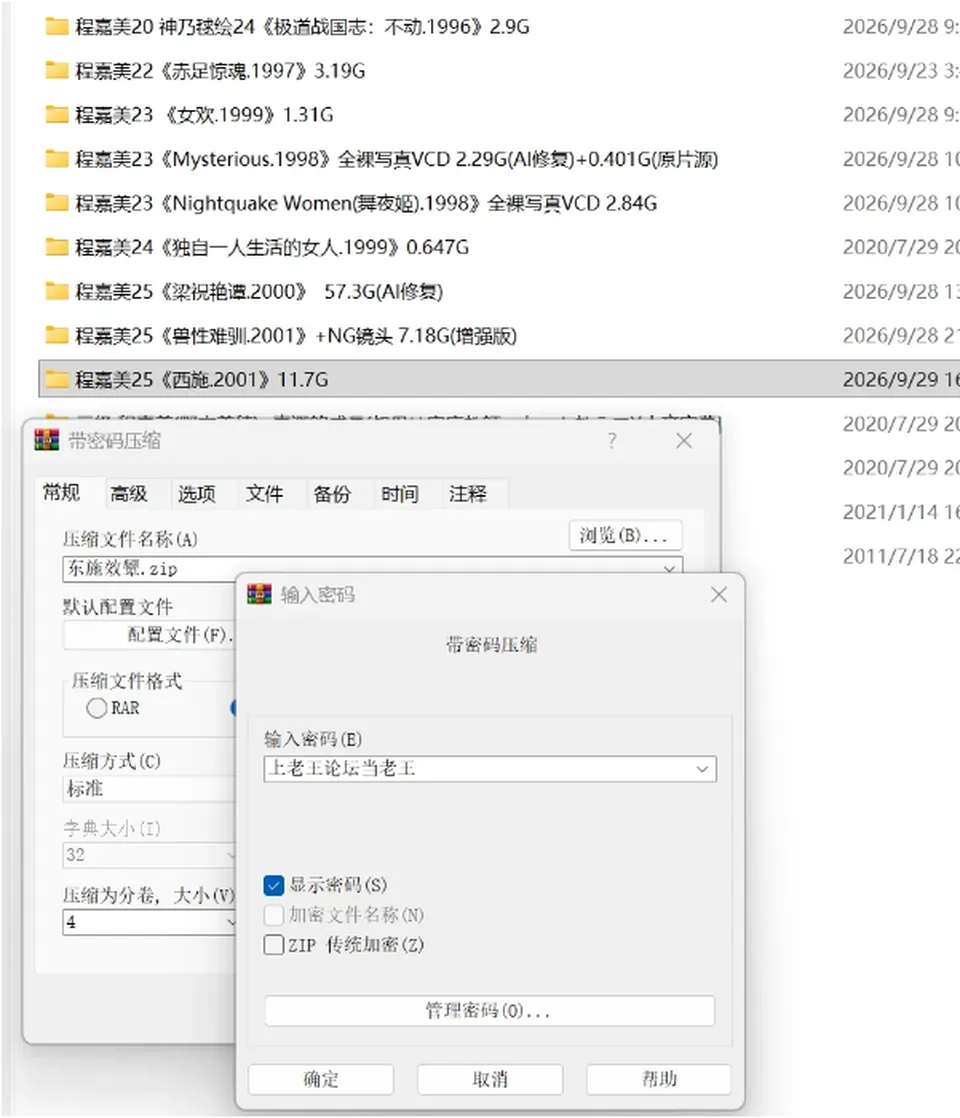Open the 压缩为分卷 size dropdown

230,922
